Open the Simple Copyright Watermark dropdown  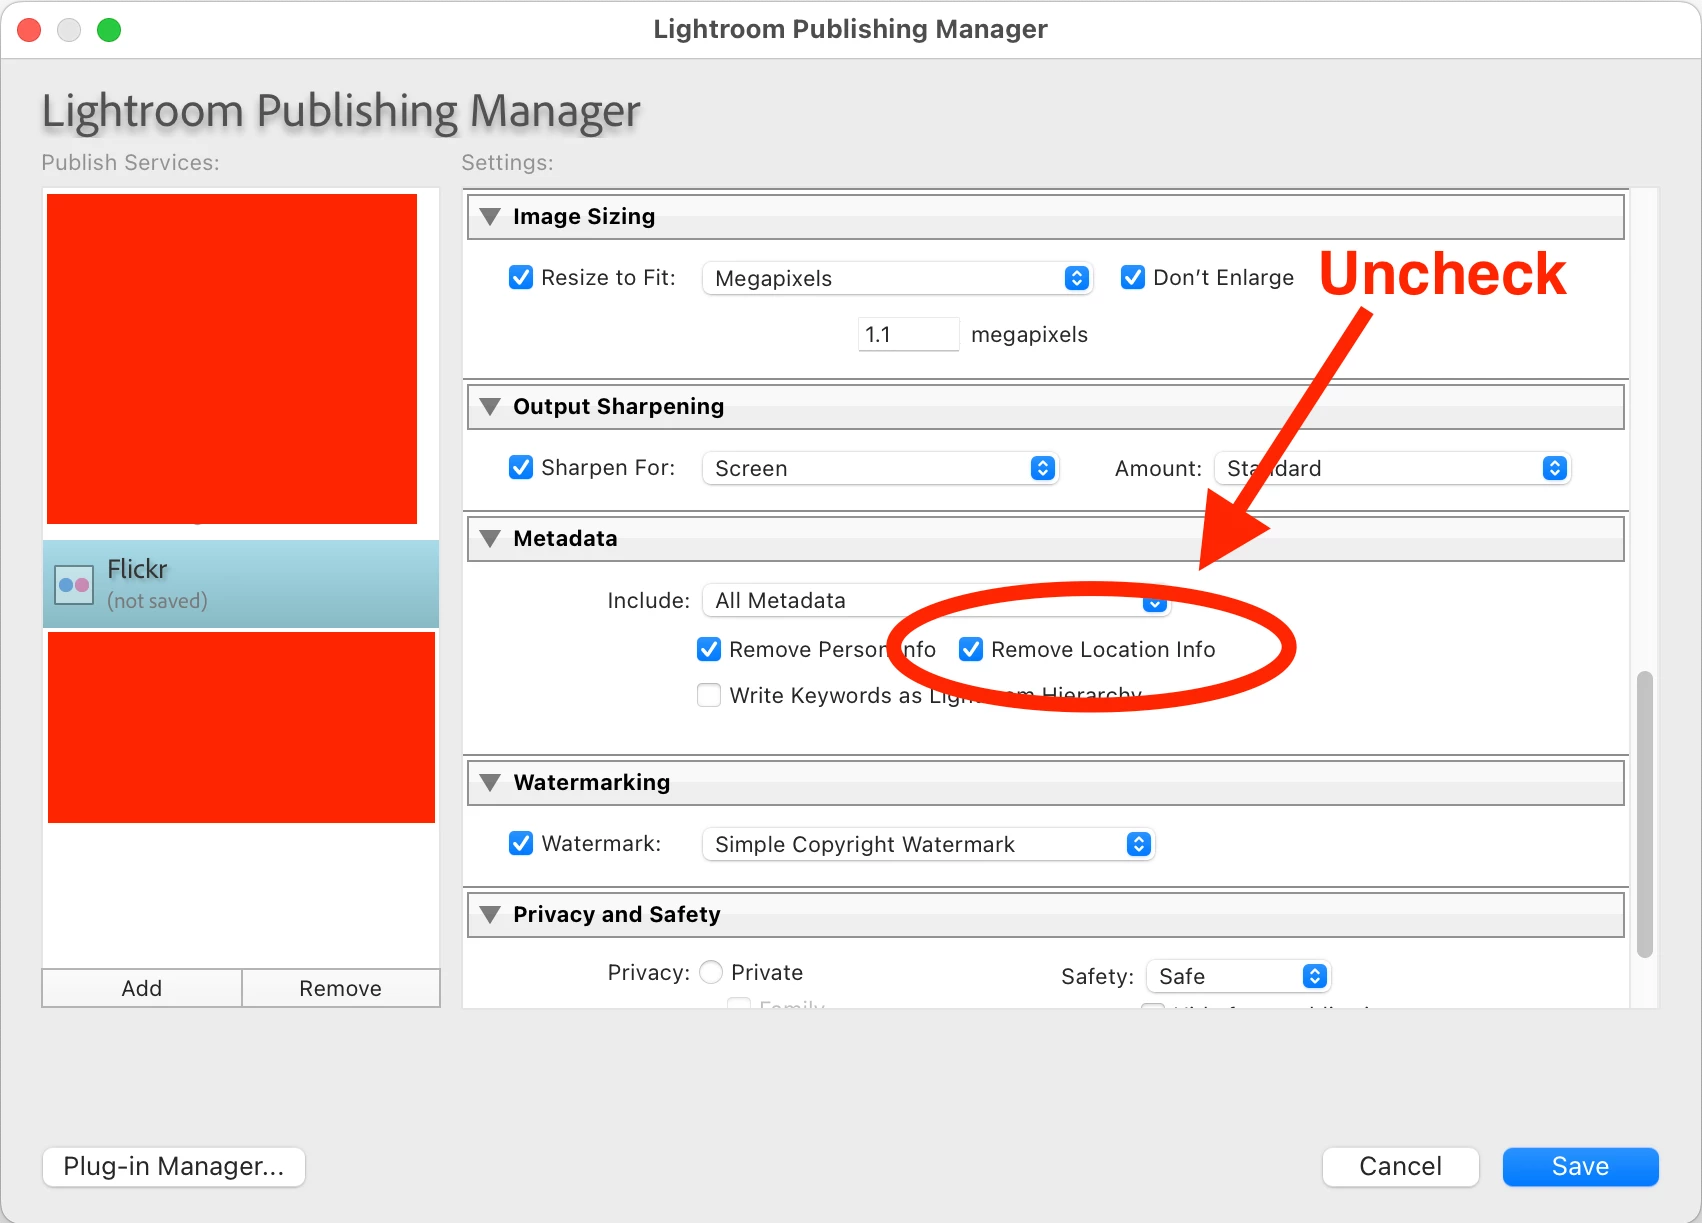[x=929, y=844]
